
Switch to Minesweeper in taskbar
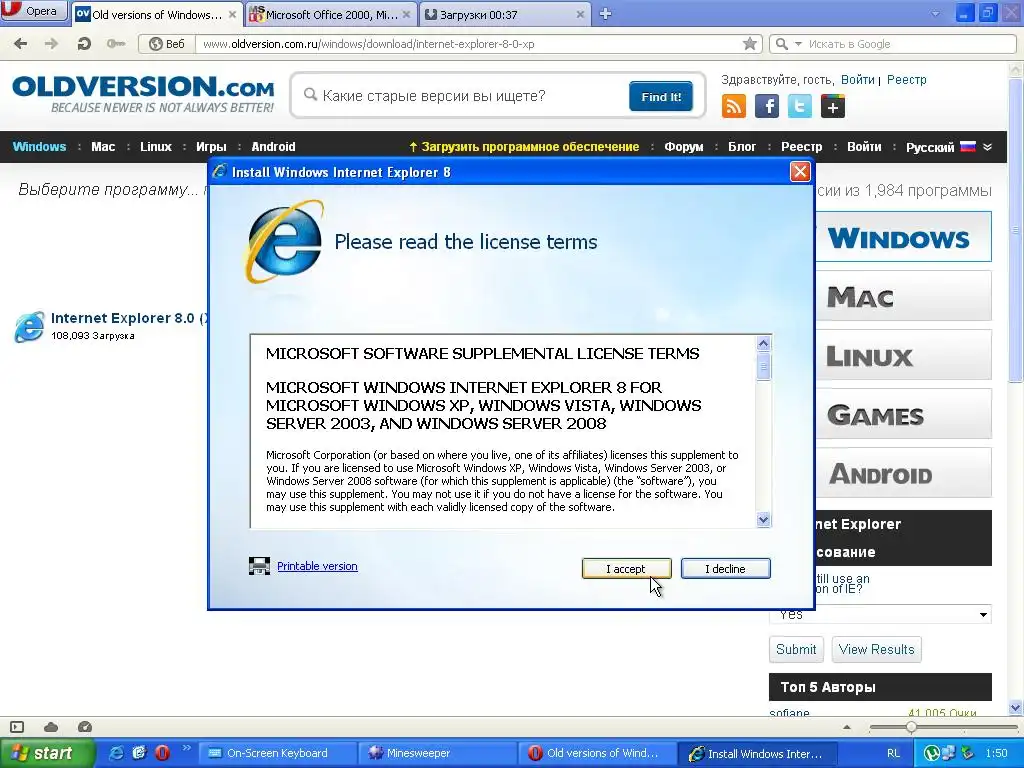point(436,753)
